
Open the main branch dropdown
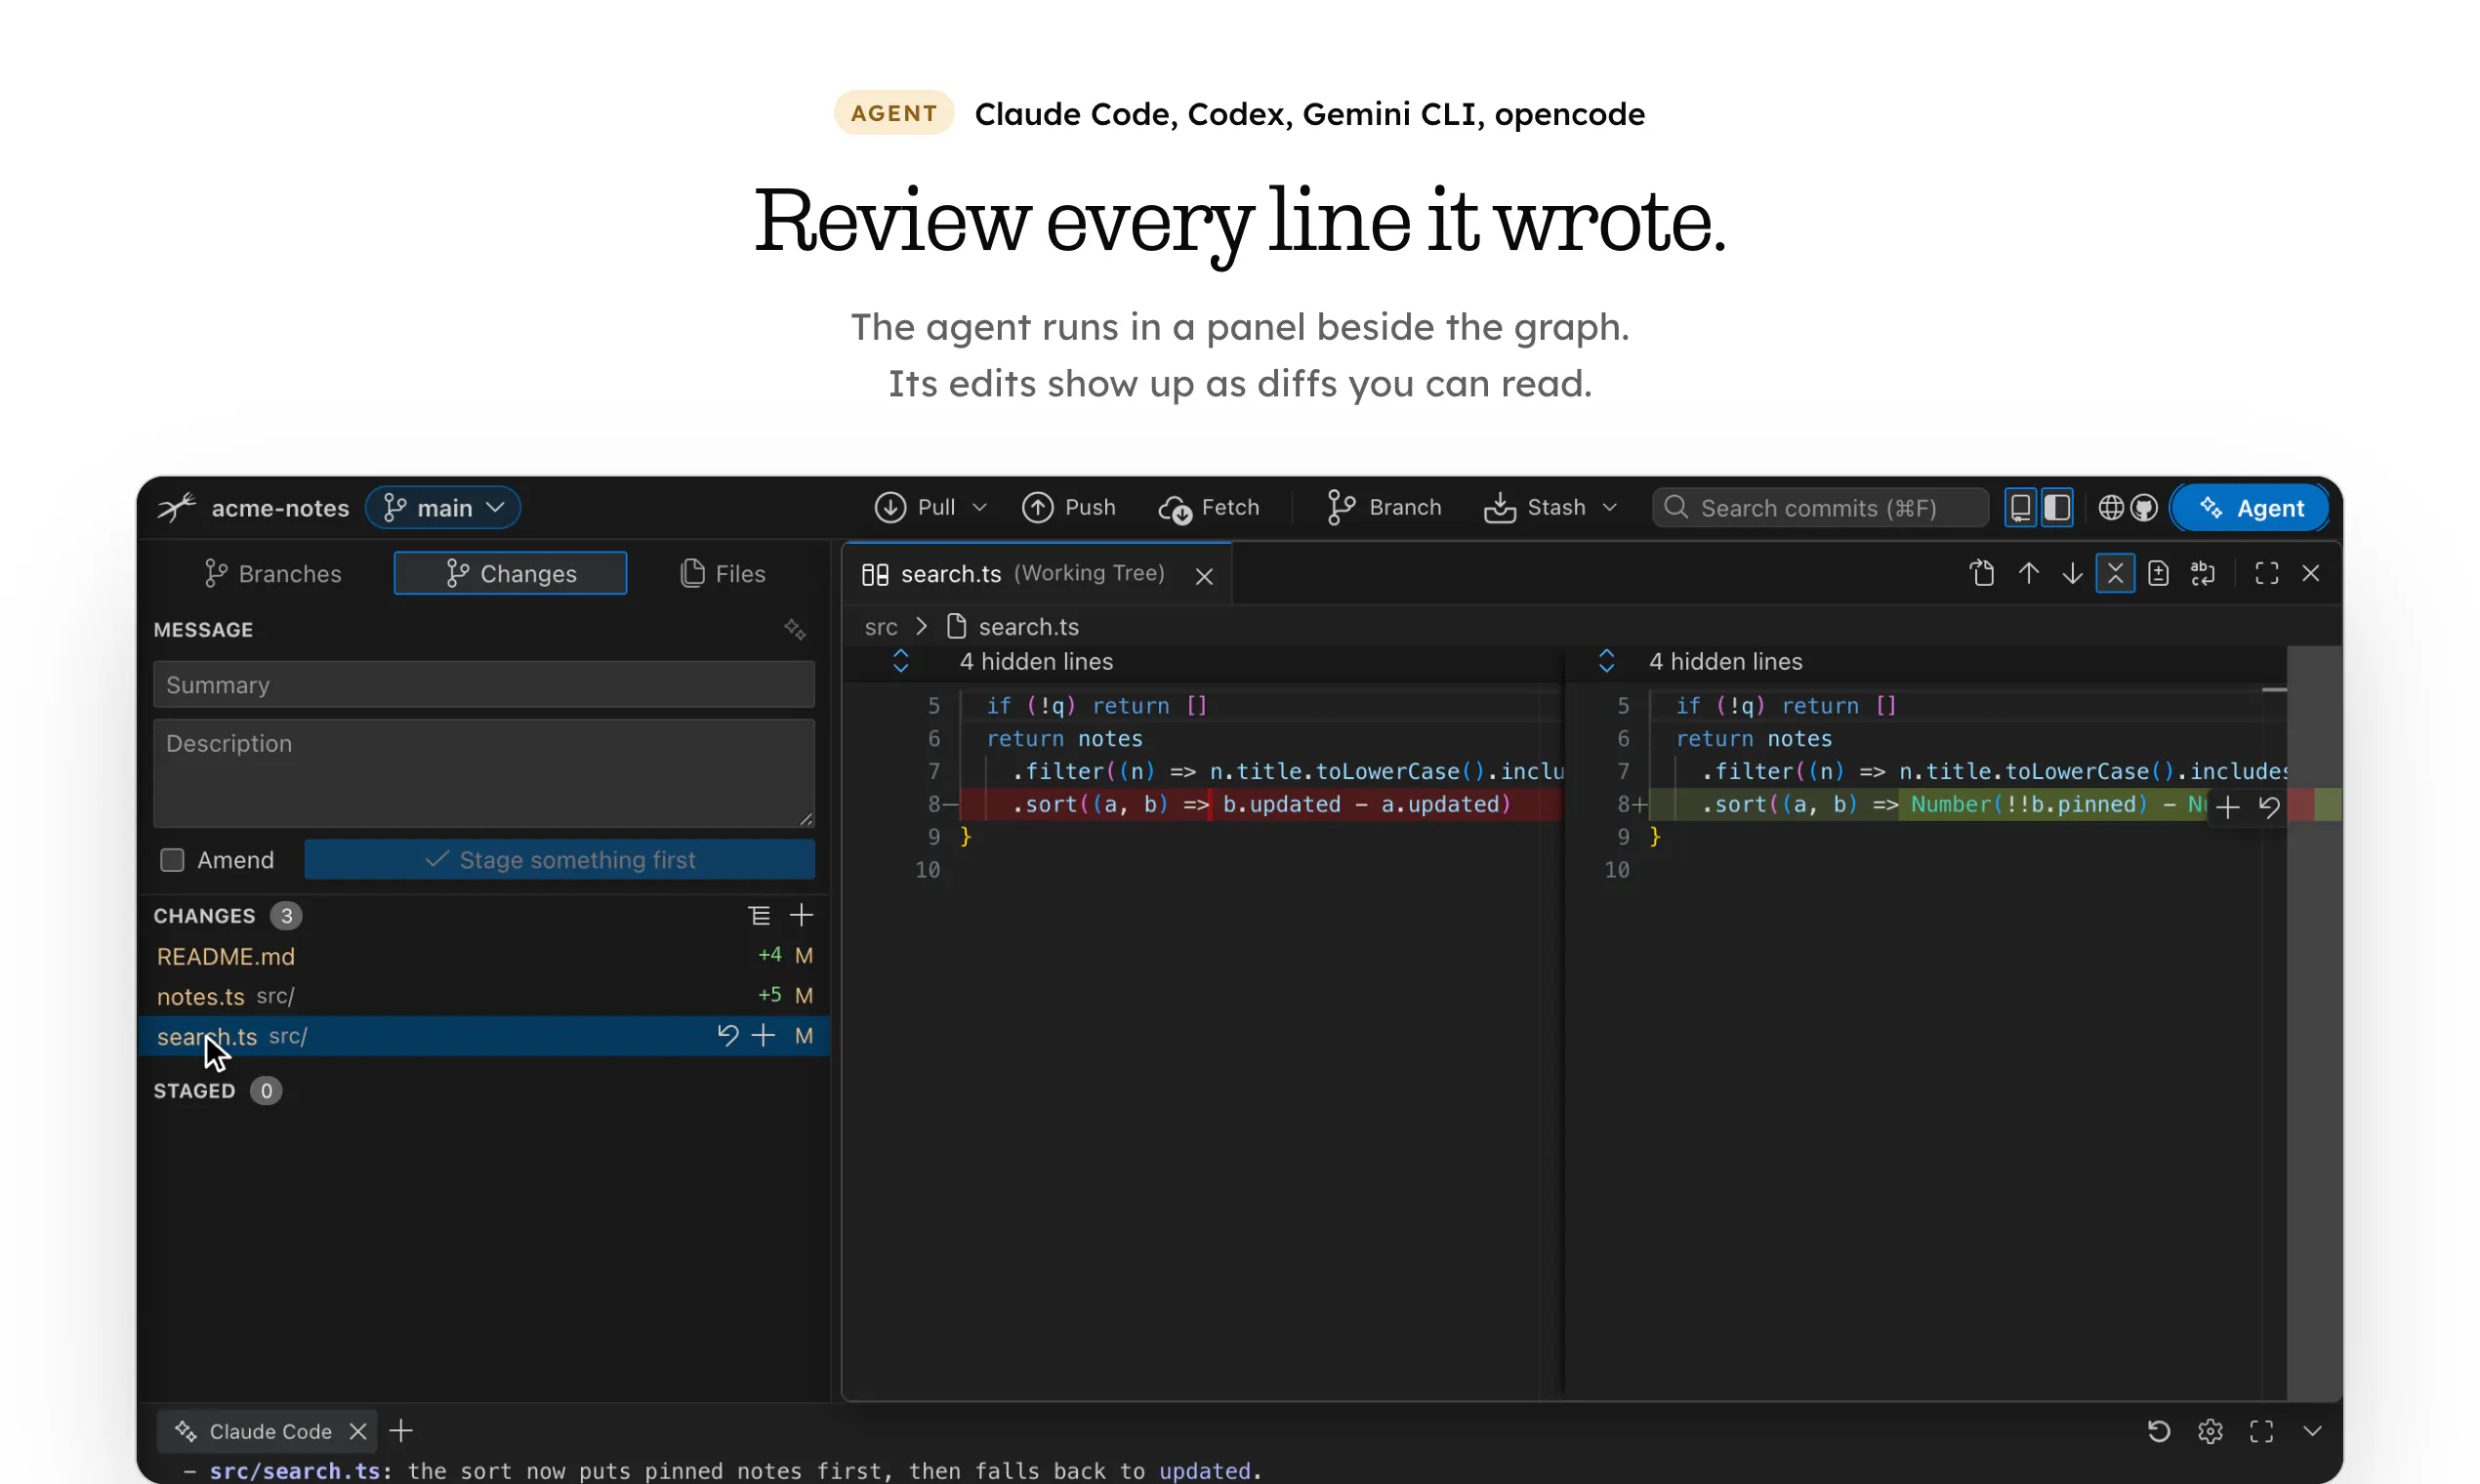click(443, 508)
